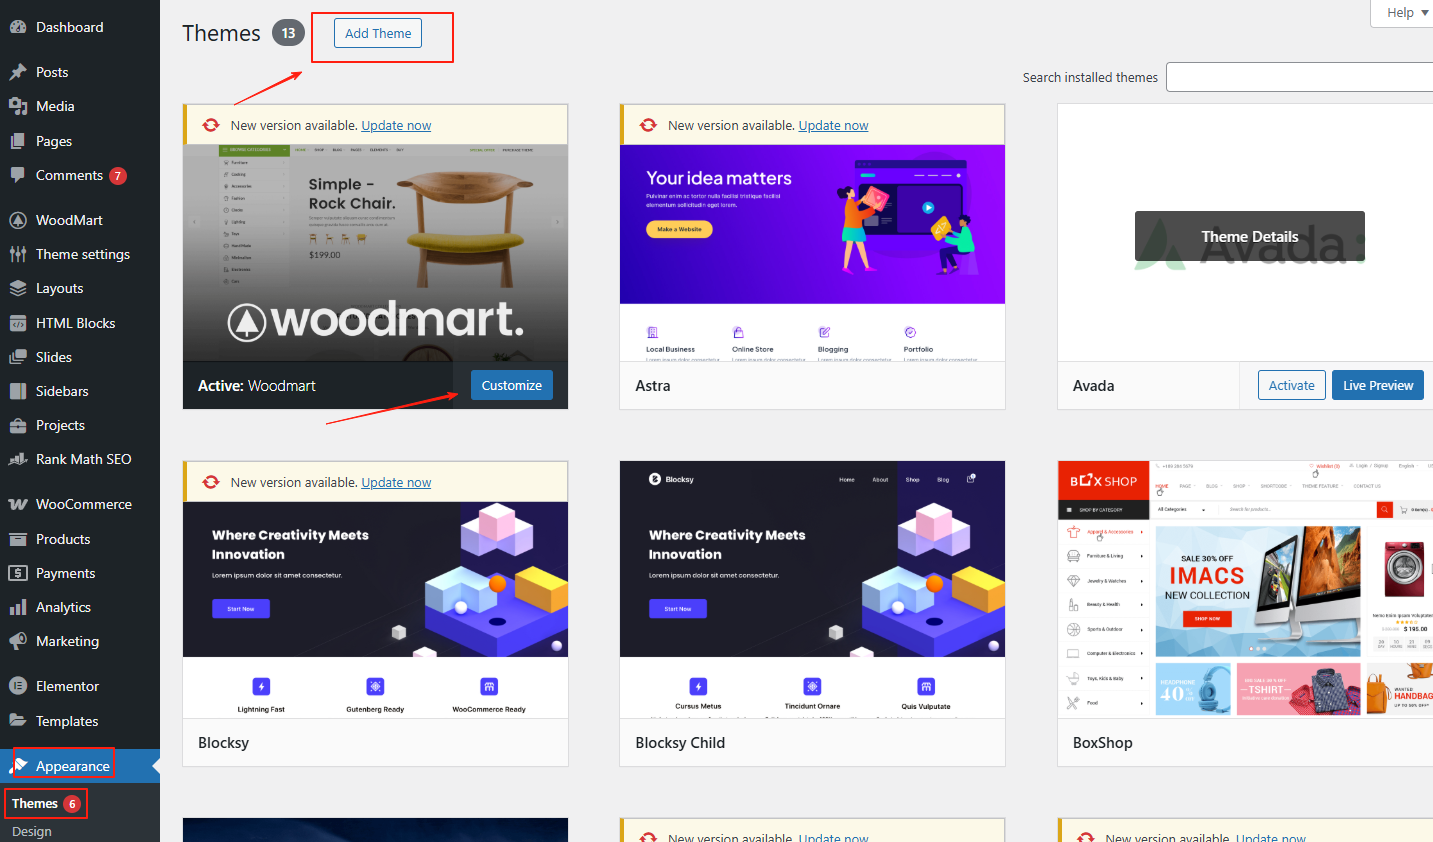Click the Add Theme button
This screenshot has height=842, width=1433.
378,33
